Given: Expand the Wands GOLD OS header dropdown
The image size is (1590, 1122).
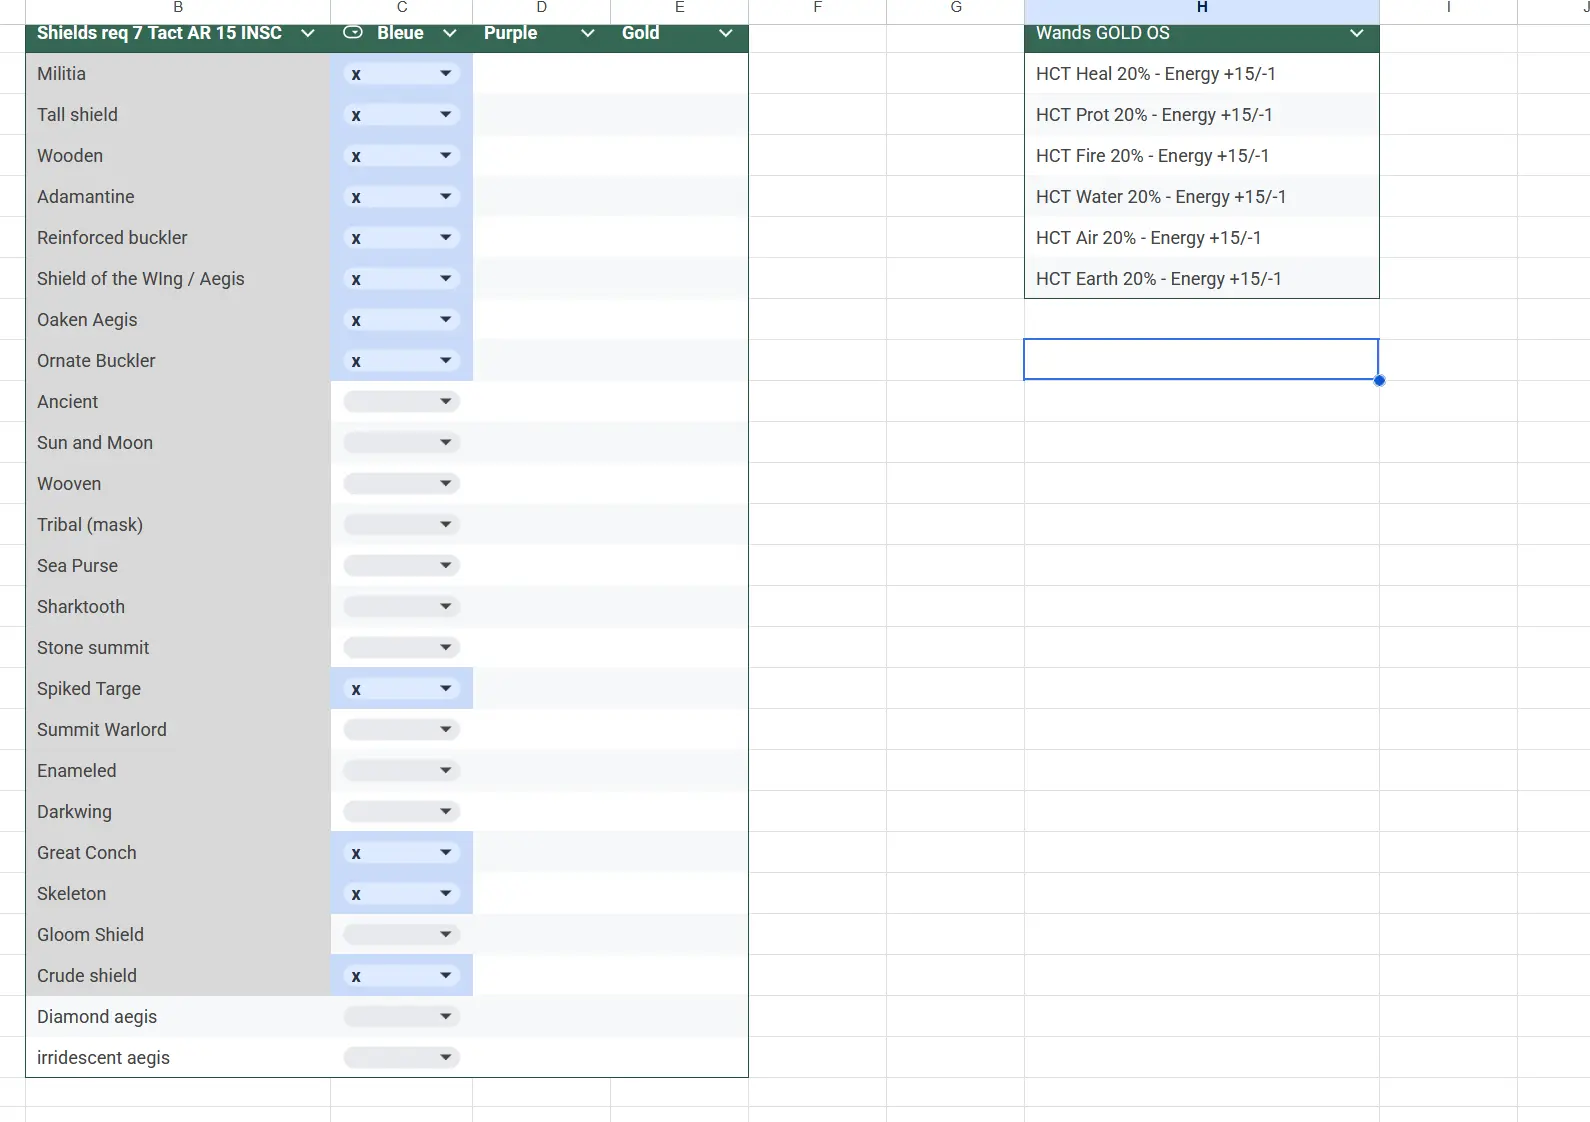Looking at the screenshot, I should [1356, 33].
